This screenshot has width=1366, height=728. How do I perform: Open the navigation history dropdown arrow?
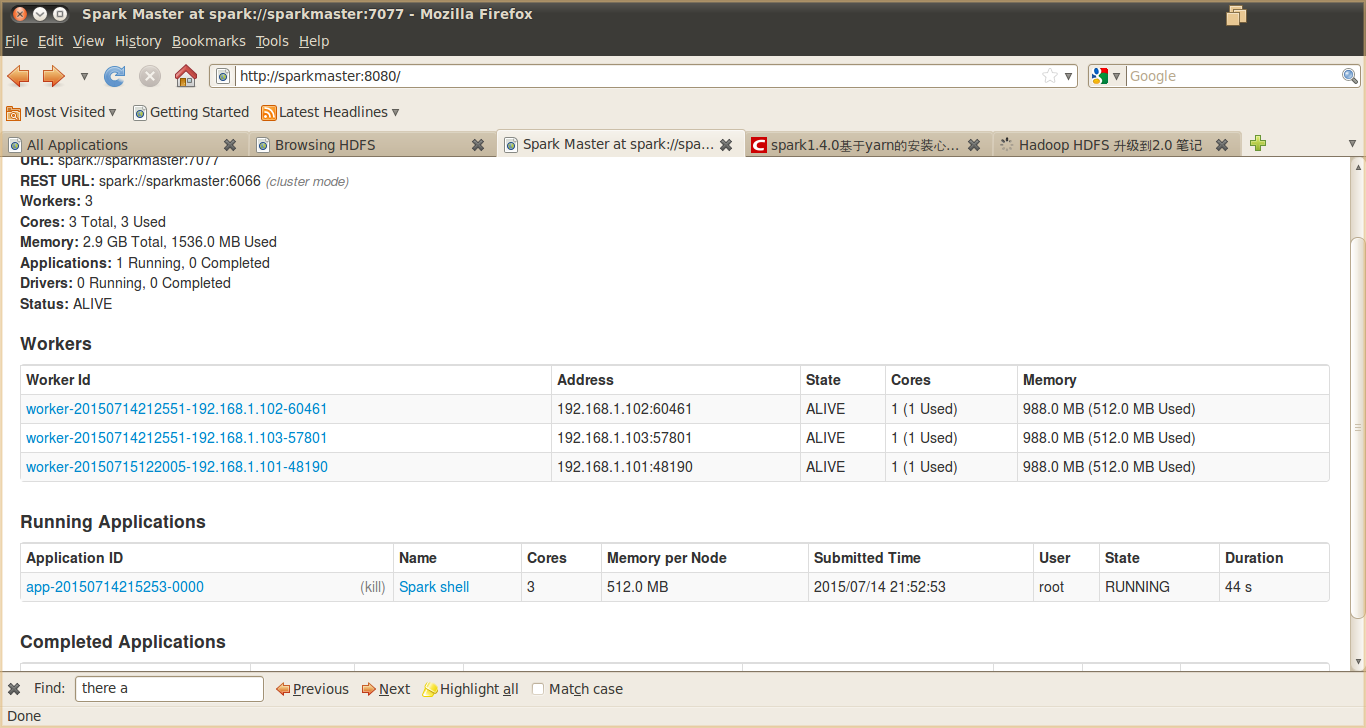tap(84, 76)
